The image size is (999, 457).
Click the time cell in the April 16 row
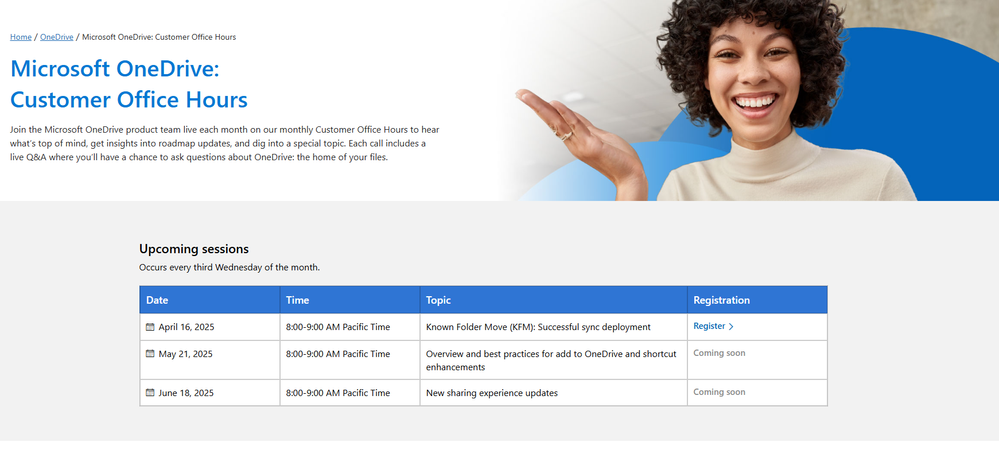pyautogui.click(x=350, y=327)
